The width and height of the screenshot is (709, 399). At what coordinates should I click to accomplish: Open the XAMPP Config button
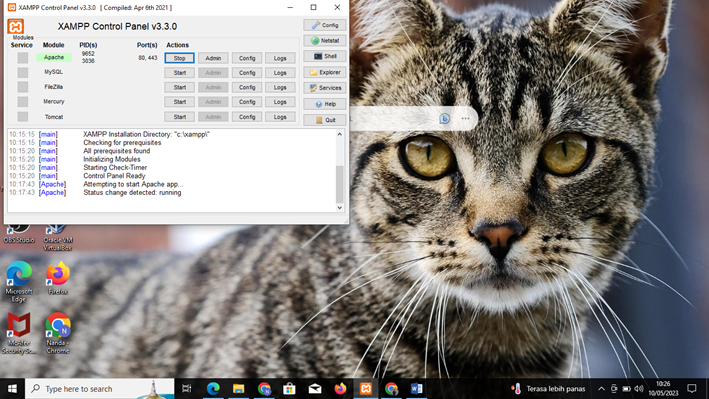pyautogui.click(x=325, y=25)
